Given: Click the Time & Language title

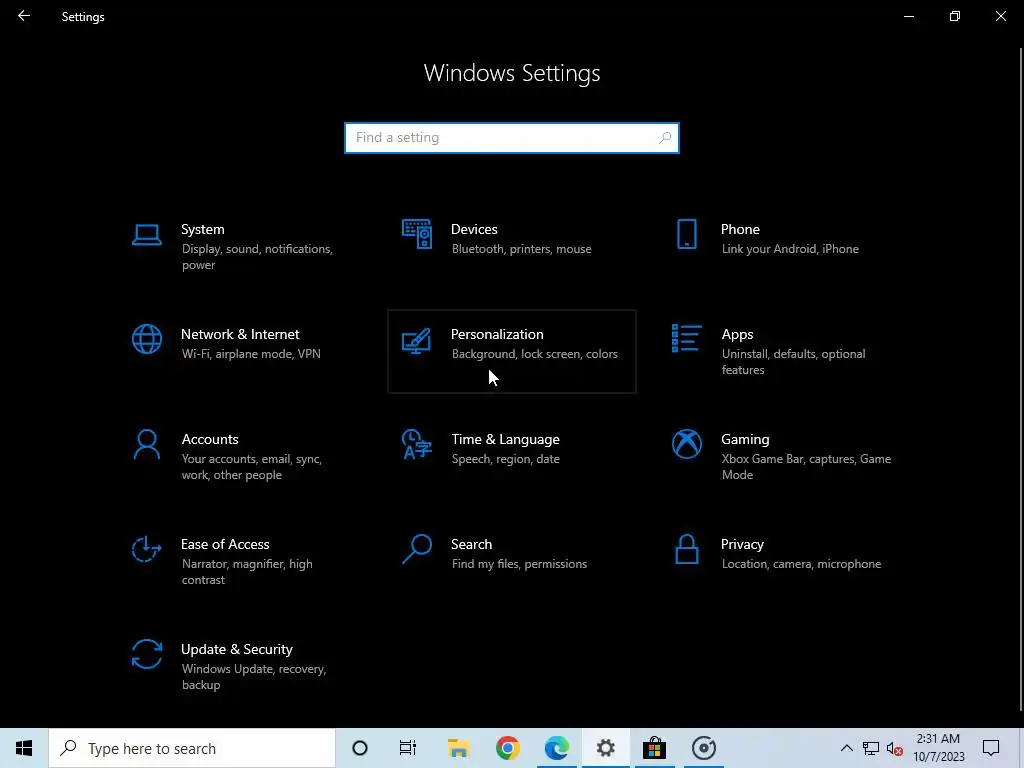Looking at the screenshot, I should pos(505,440).
